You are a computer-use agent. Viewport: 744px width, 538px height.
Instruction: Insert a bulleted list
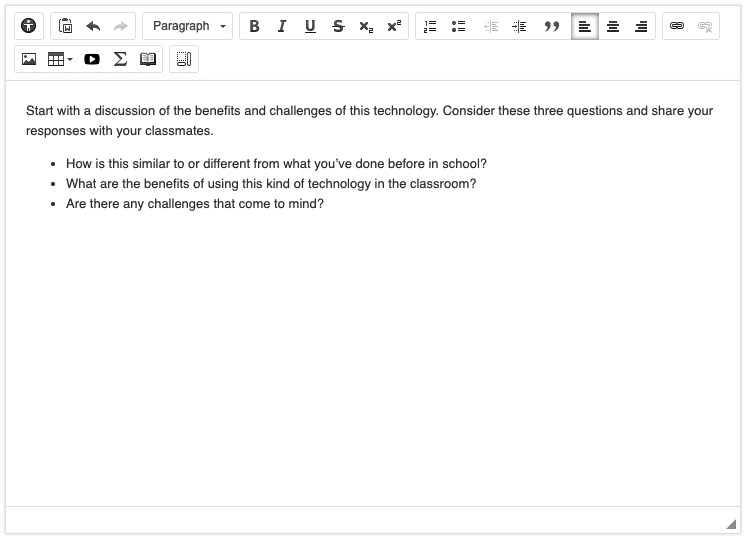point(458,26)
